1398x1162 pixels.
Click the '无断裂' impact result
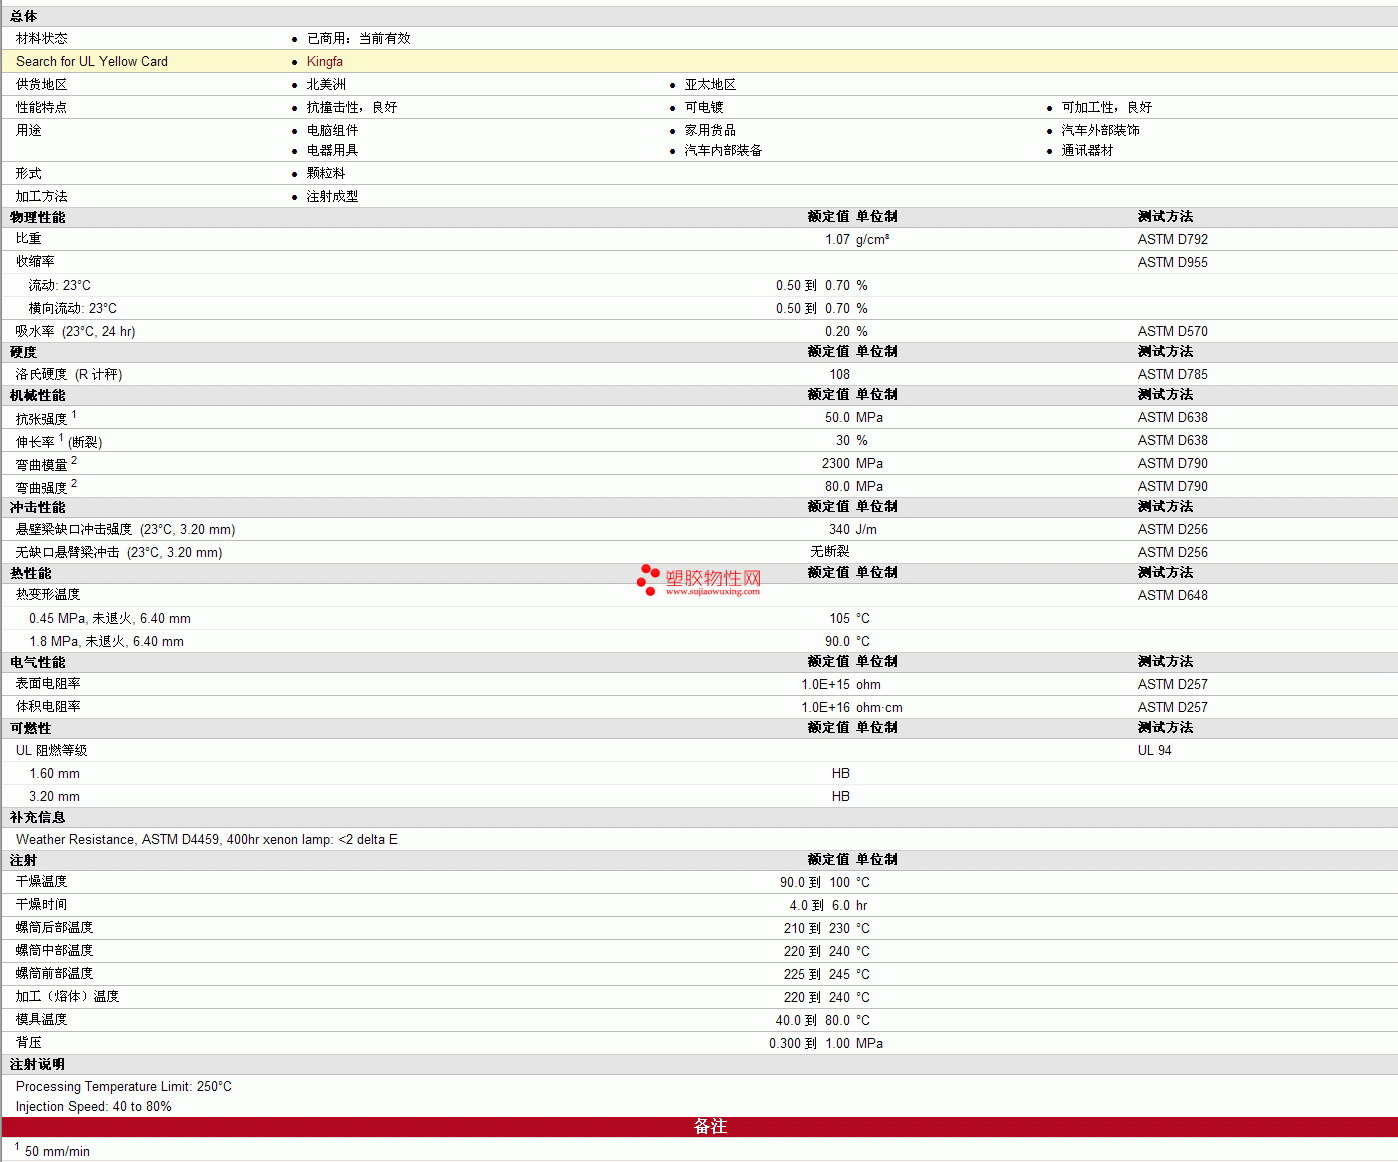click(x=830, y=551)
